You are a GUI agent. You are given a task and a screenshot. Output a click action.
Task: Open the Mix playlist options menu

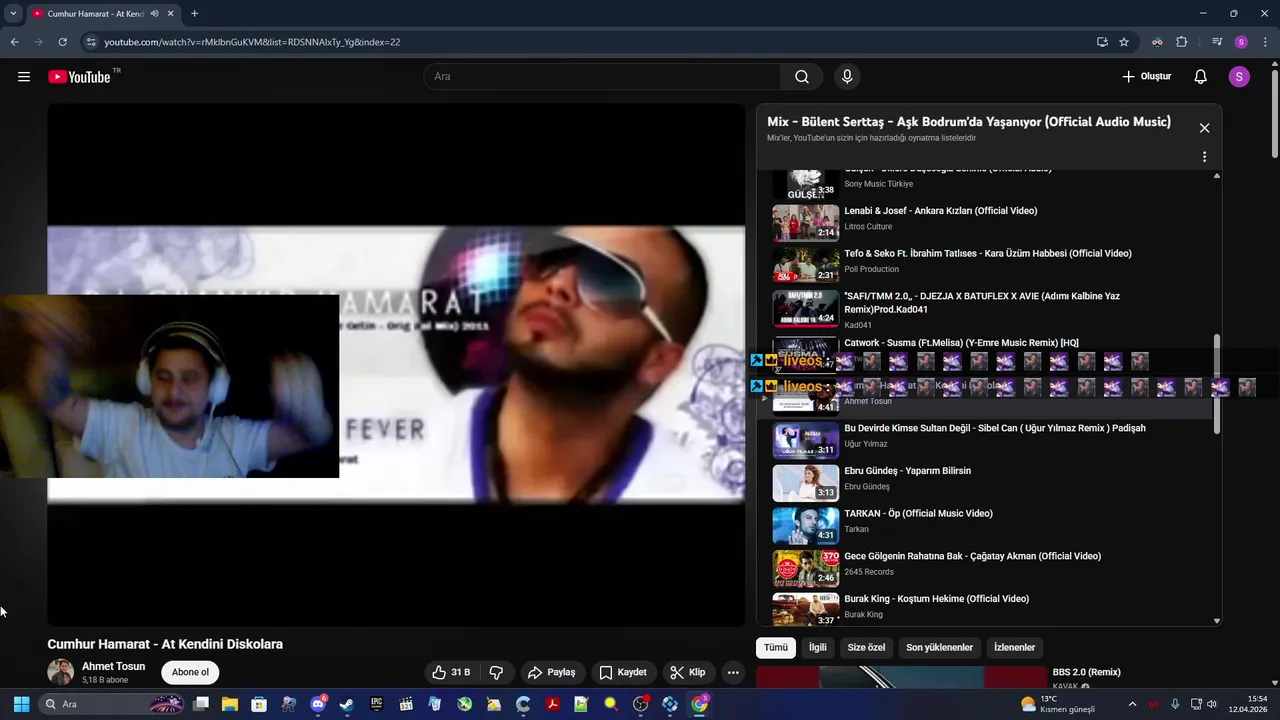click(x=1204, y=157)
